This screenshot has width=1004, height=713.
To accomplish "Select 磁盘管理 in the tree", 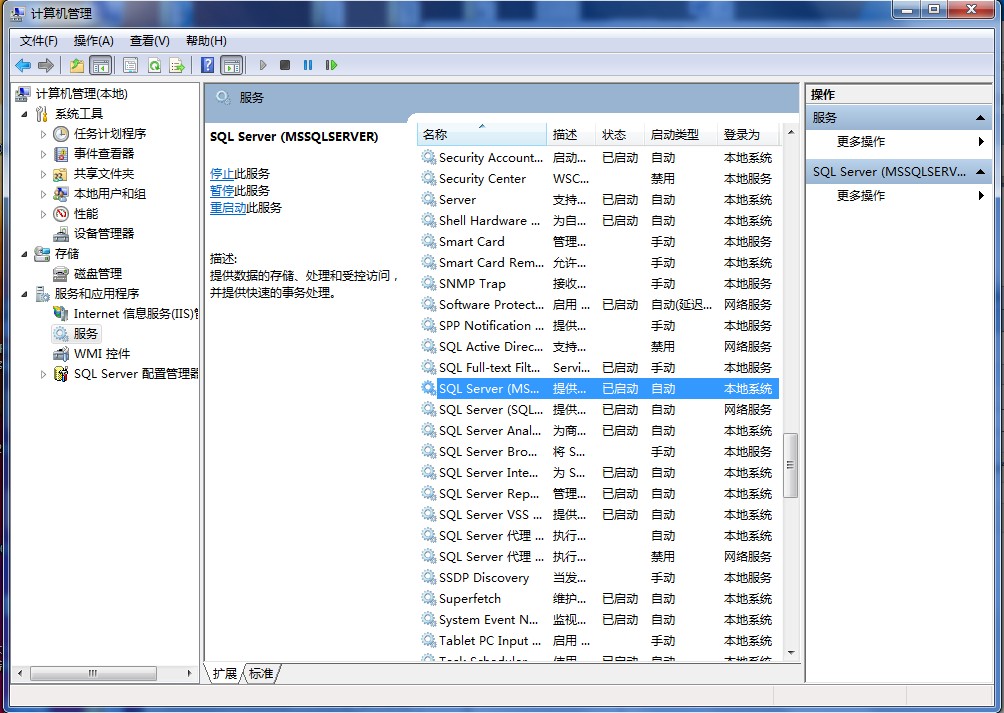I will pyautogui.click(x=98, y=273).
